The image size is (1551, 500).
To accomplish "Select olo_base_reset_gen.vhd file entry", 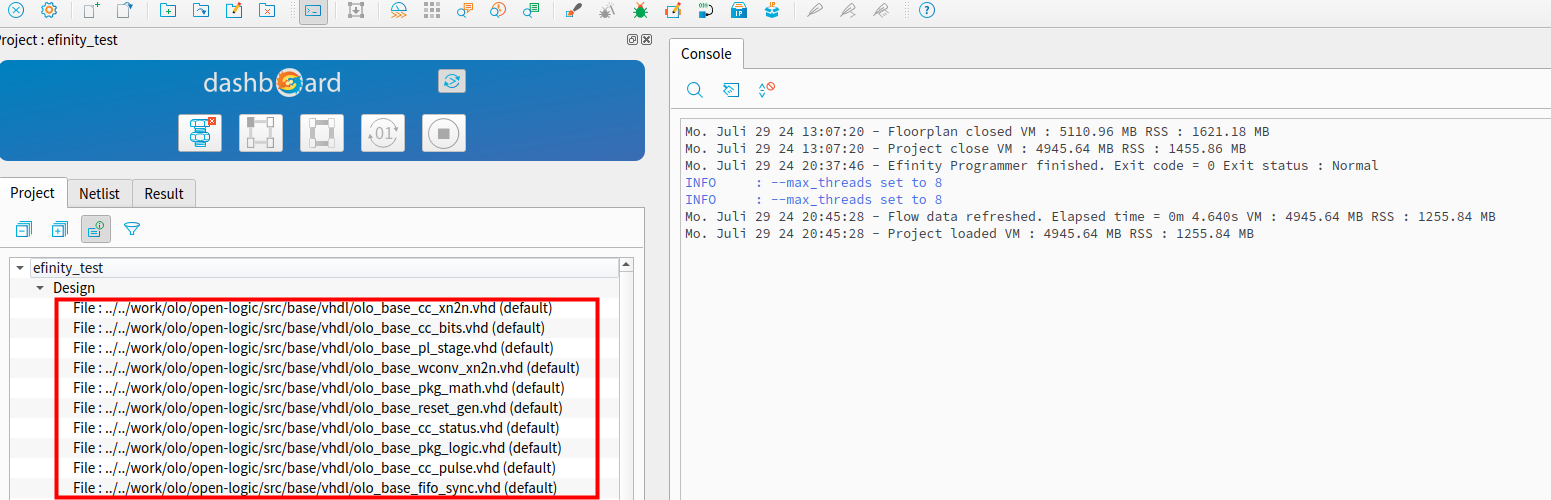I will coord(318,408).
